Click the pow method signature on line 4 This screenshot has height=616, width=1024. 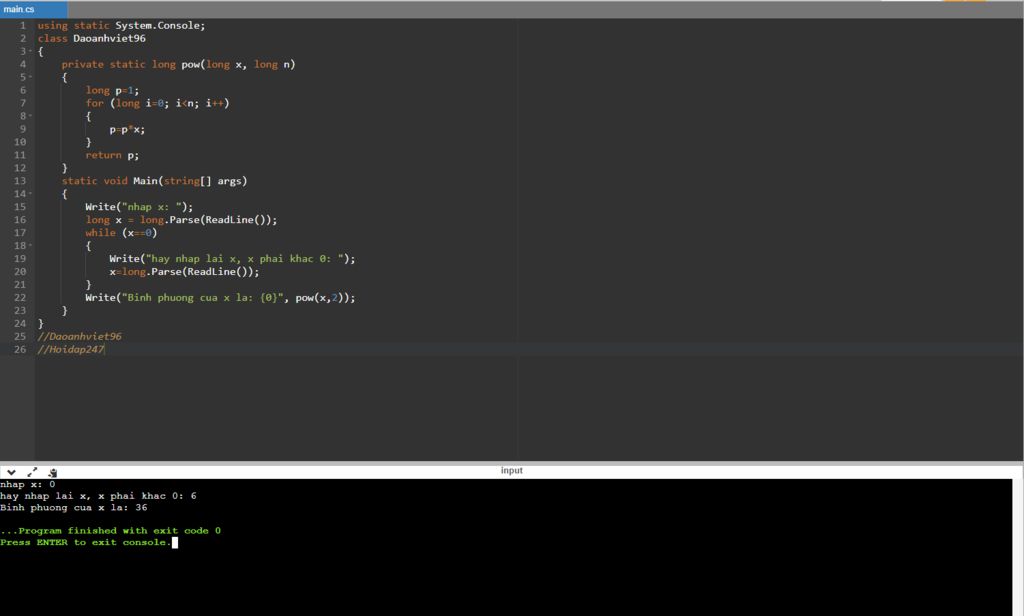pos(178,64)
